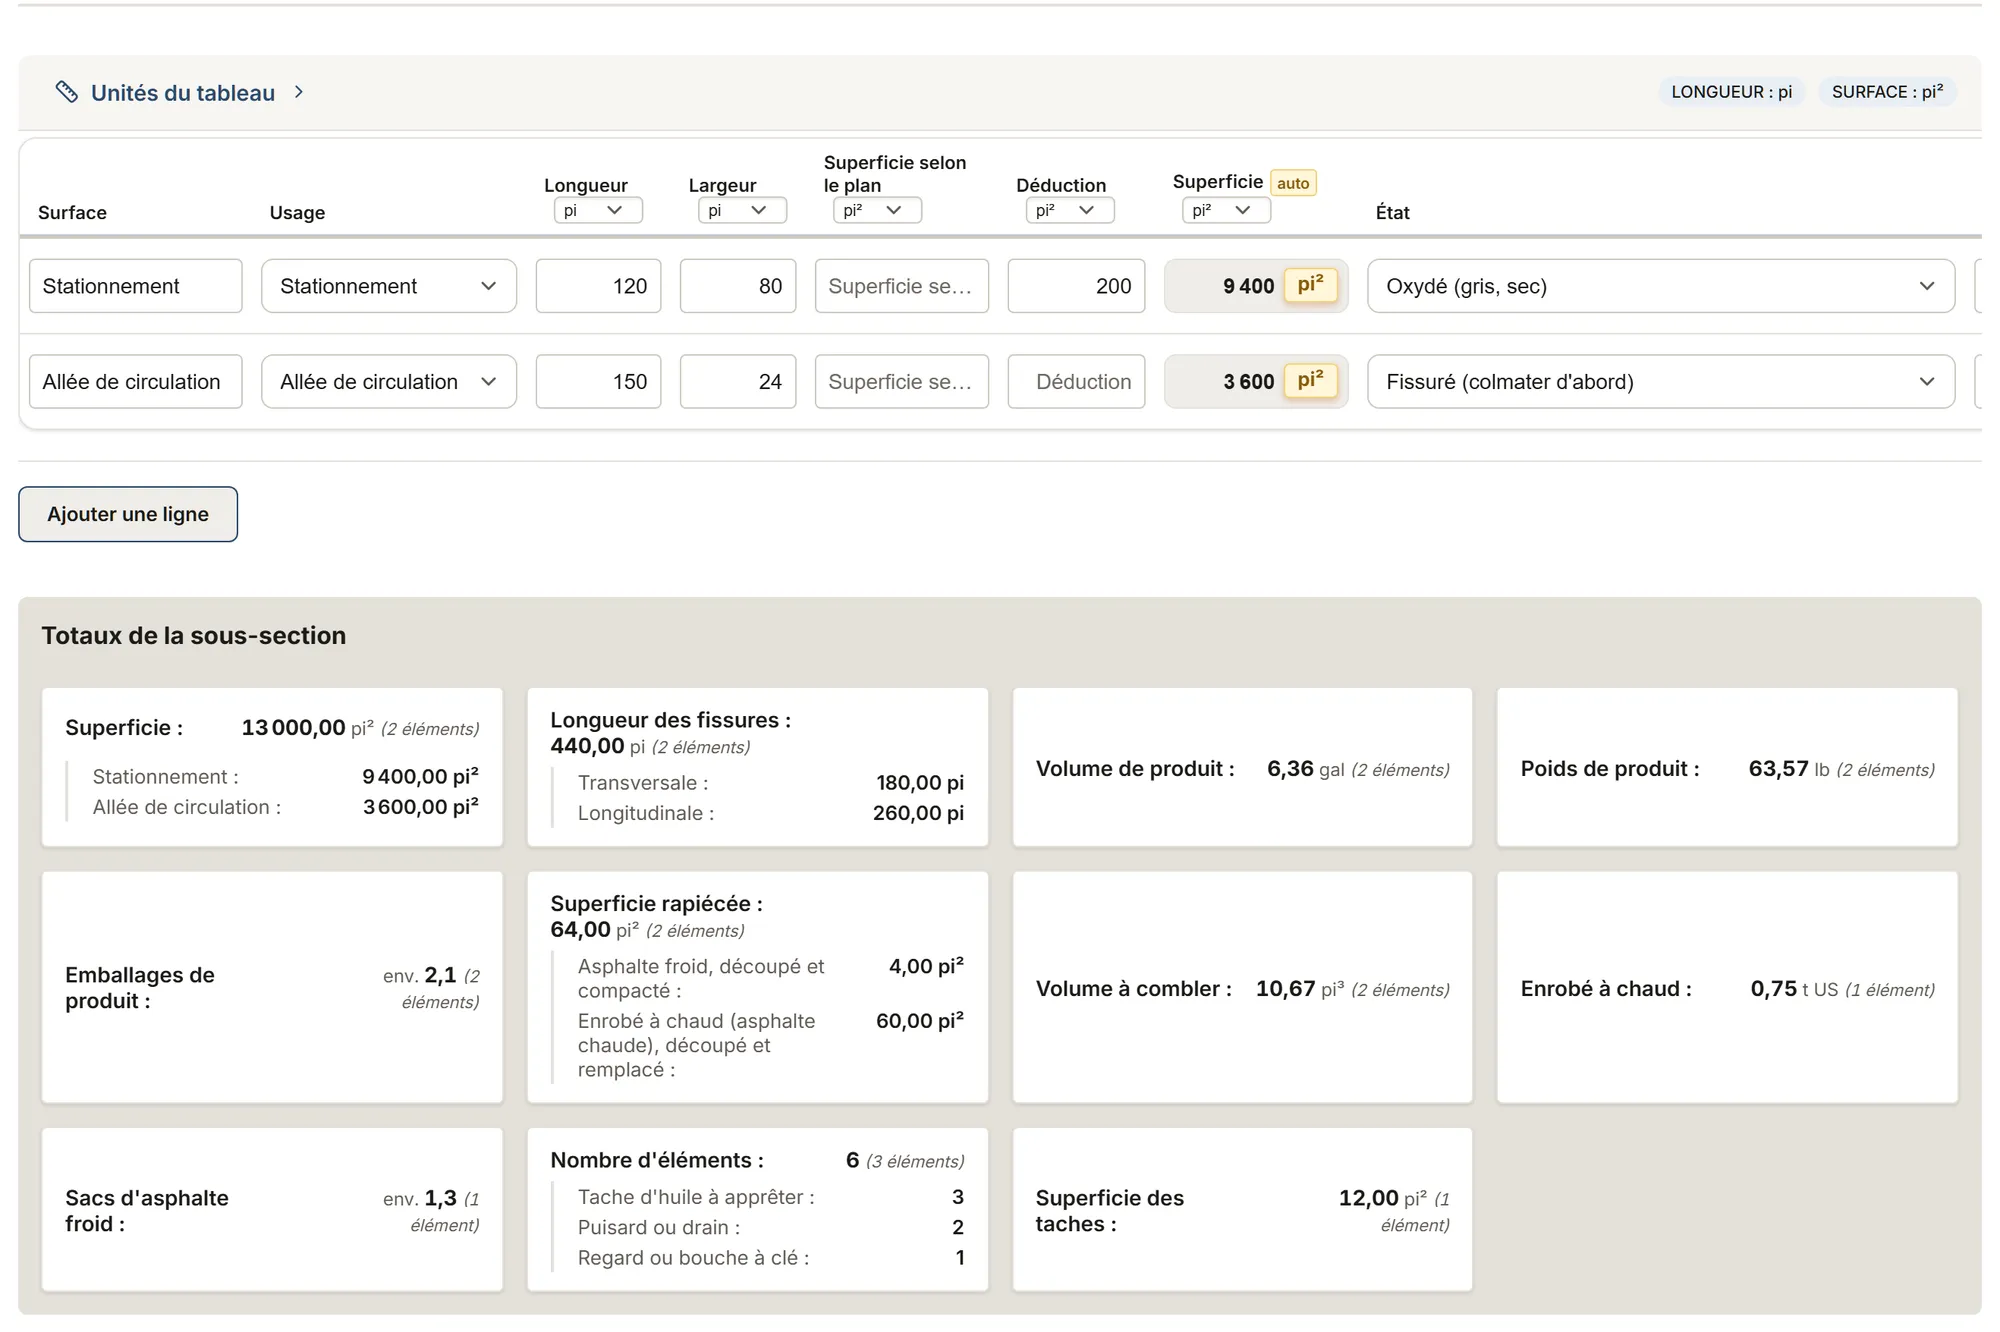Click Superficie selon le plan field, Allée row
2000x1332 pixels.
(x=902, y=382)
